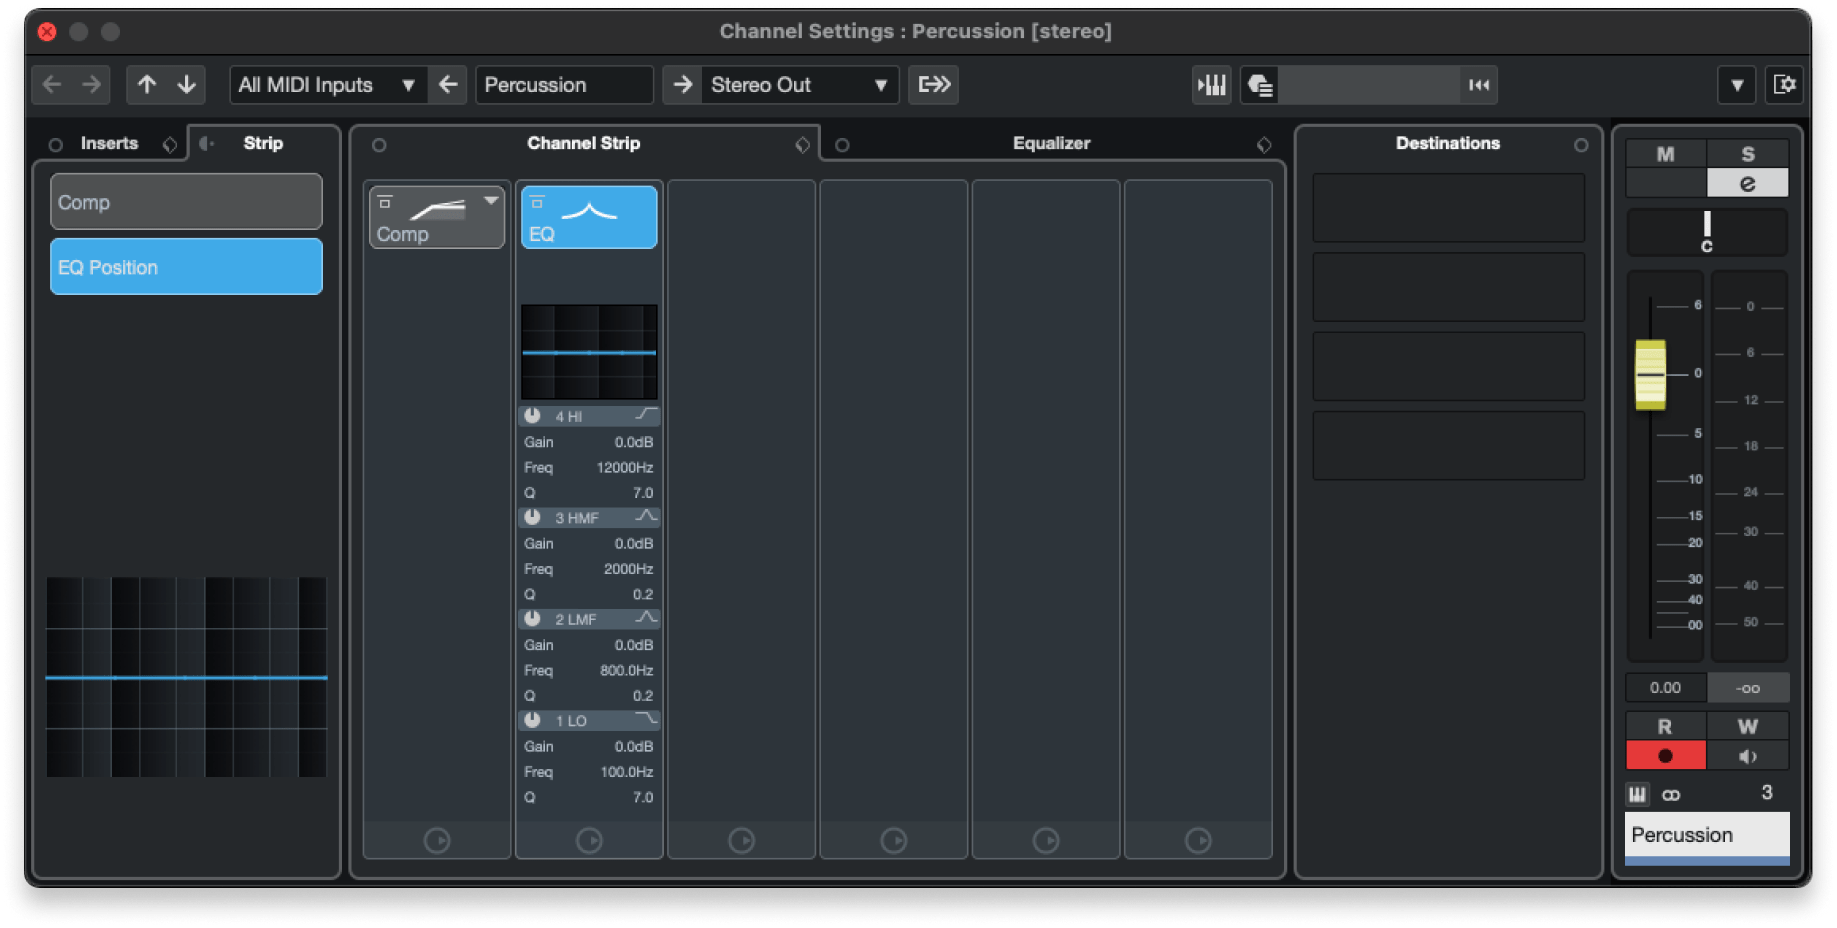
Task: Click the -oo peak meter value
Action: pos(1747,688)
